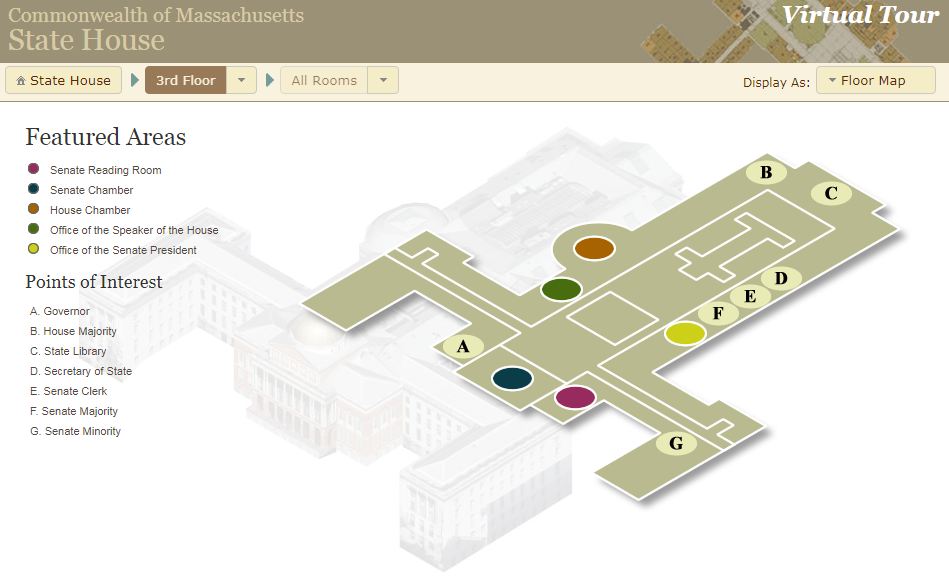Click 'B. House Majority' point of interest
This screenshot has height=581, width=949.
(73, 331)
